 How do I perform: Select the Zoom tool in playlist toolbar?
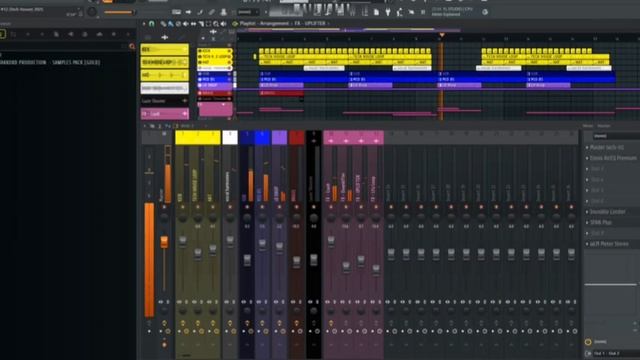pyautogui.click(x=216, y=24)
